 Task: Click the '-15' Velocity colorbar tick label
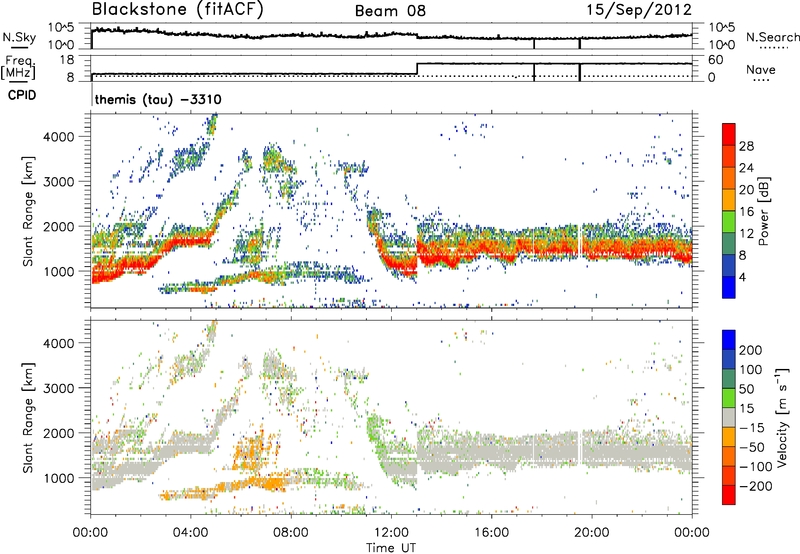752,428
